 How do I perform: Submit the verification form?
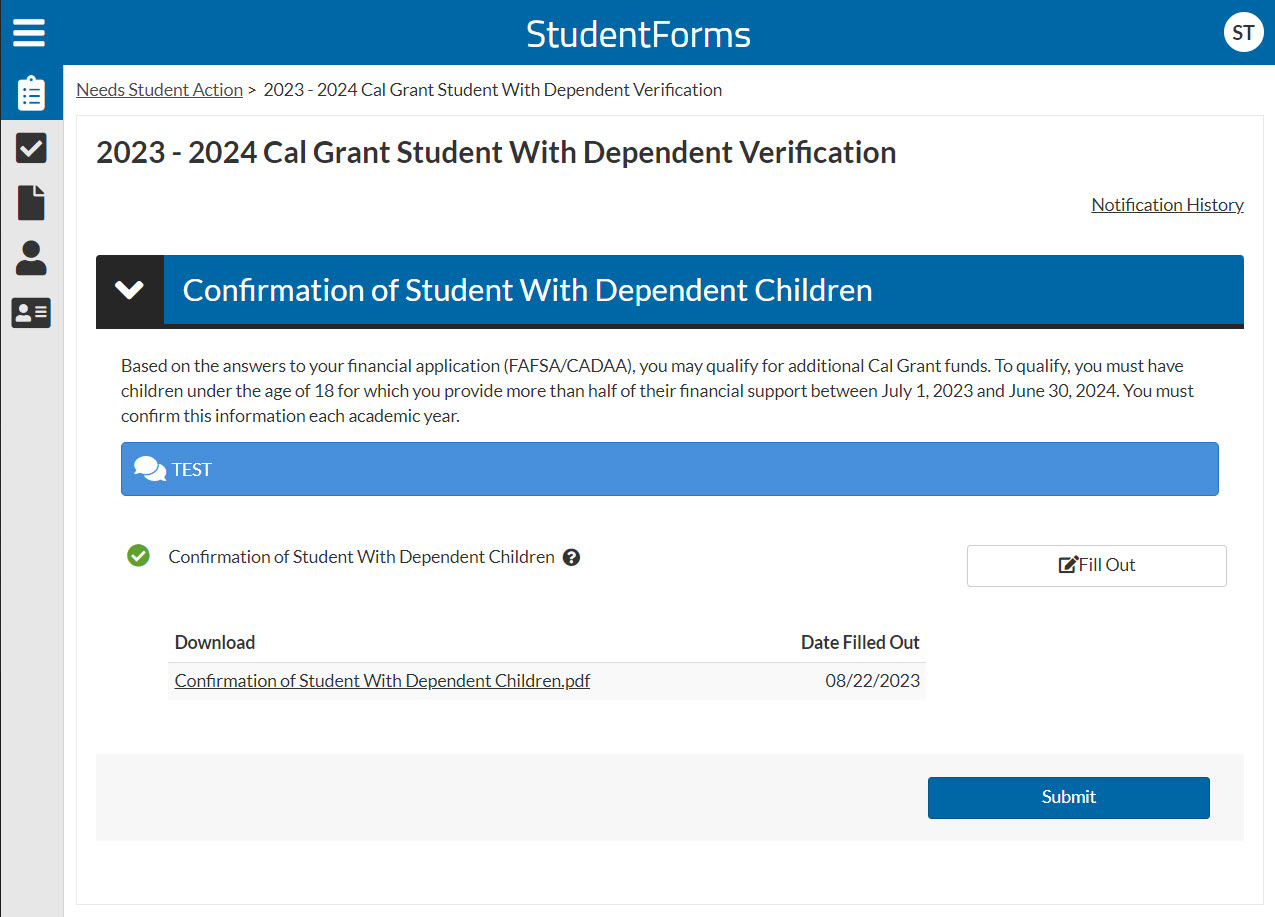[x=1068, y=797]
